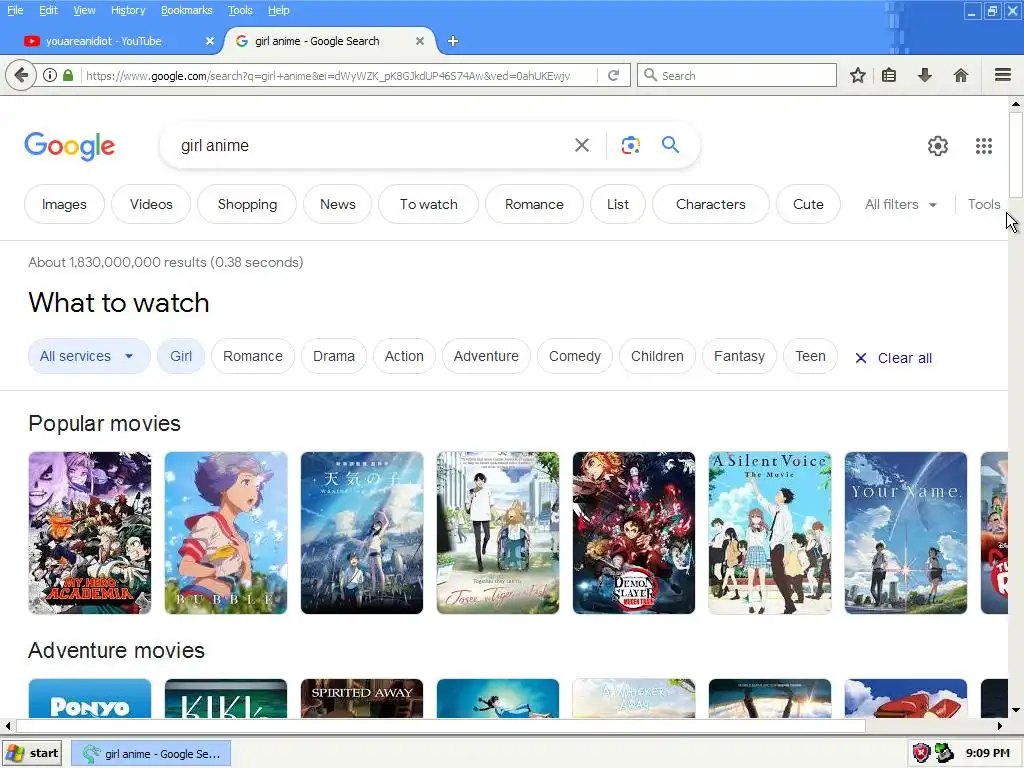Filter results by News
The image size is (1024, 768).
pyautogui.click(x=338, y=204)
